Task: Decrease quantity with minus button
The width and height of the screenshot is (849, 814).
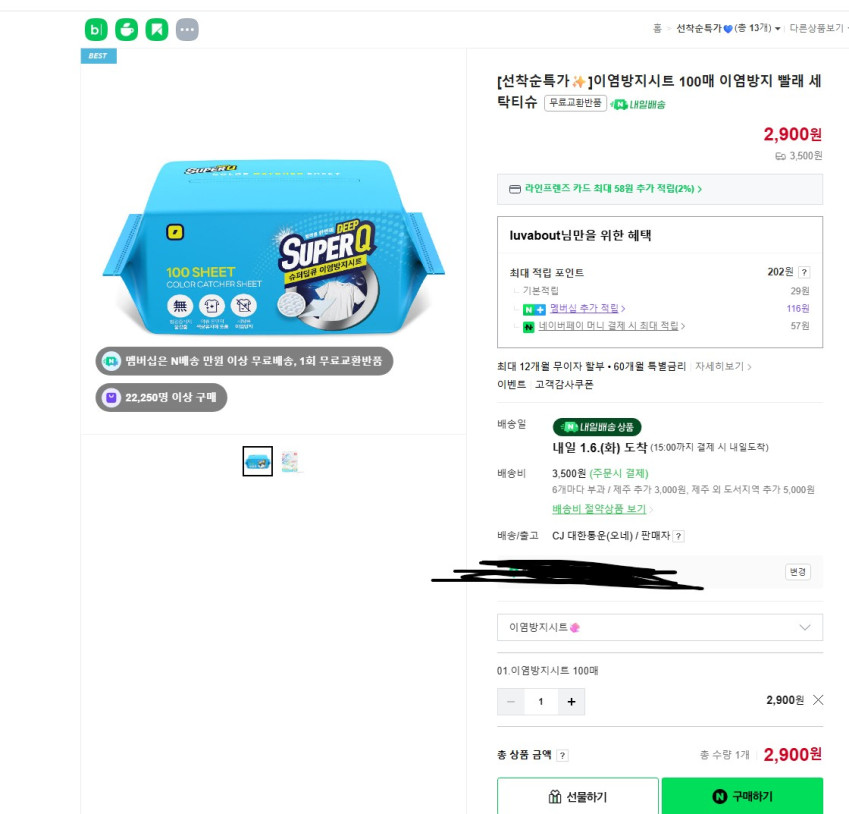Action: click(511, 702)
